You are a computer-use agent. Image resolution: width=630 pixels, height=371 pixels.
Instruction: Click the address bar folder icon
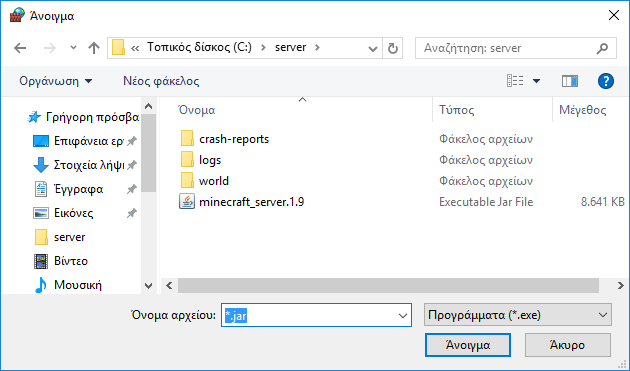pos(118,47)
